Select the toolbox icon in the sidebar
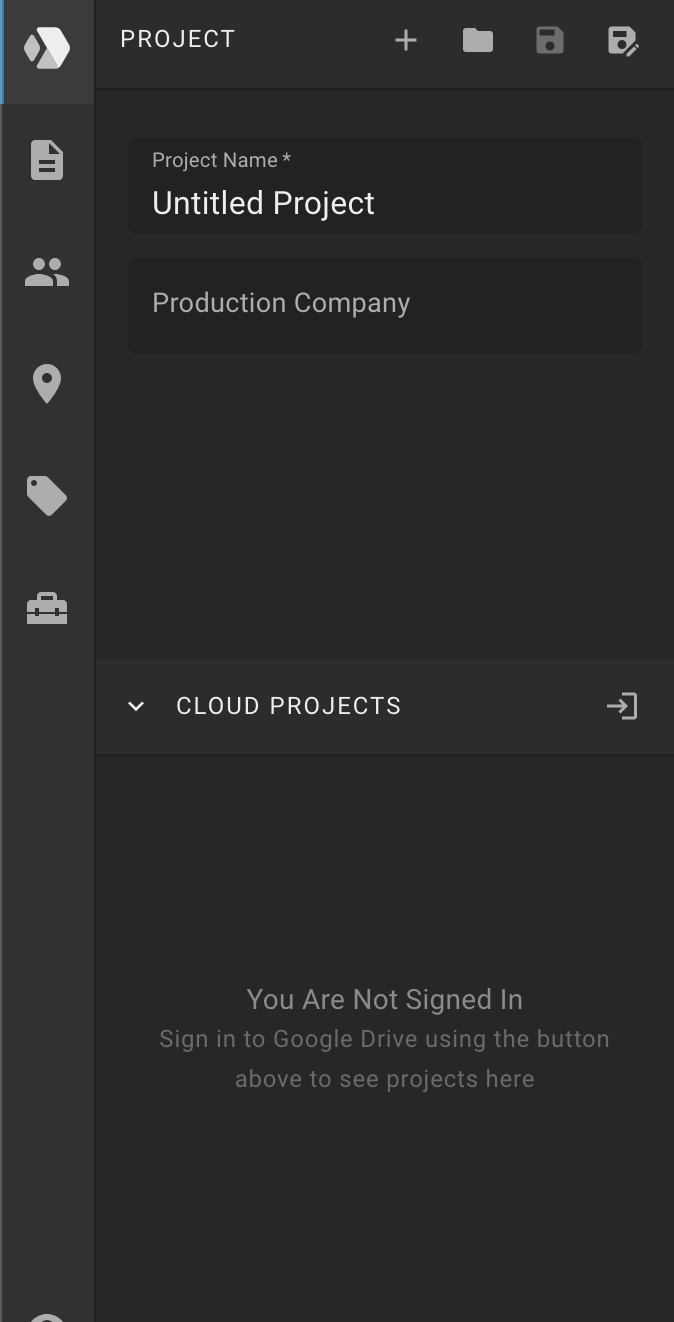674x1322 pixels. coord(47,608)
